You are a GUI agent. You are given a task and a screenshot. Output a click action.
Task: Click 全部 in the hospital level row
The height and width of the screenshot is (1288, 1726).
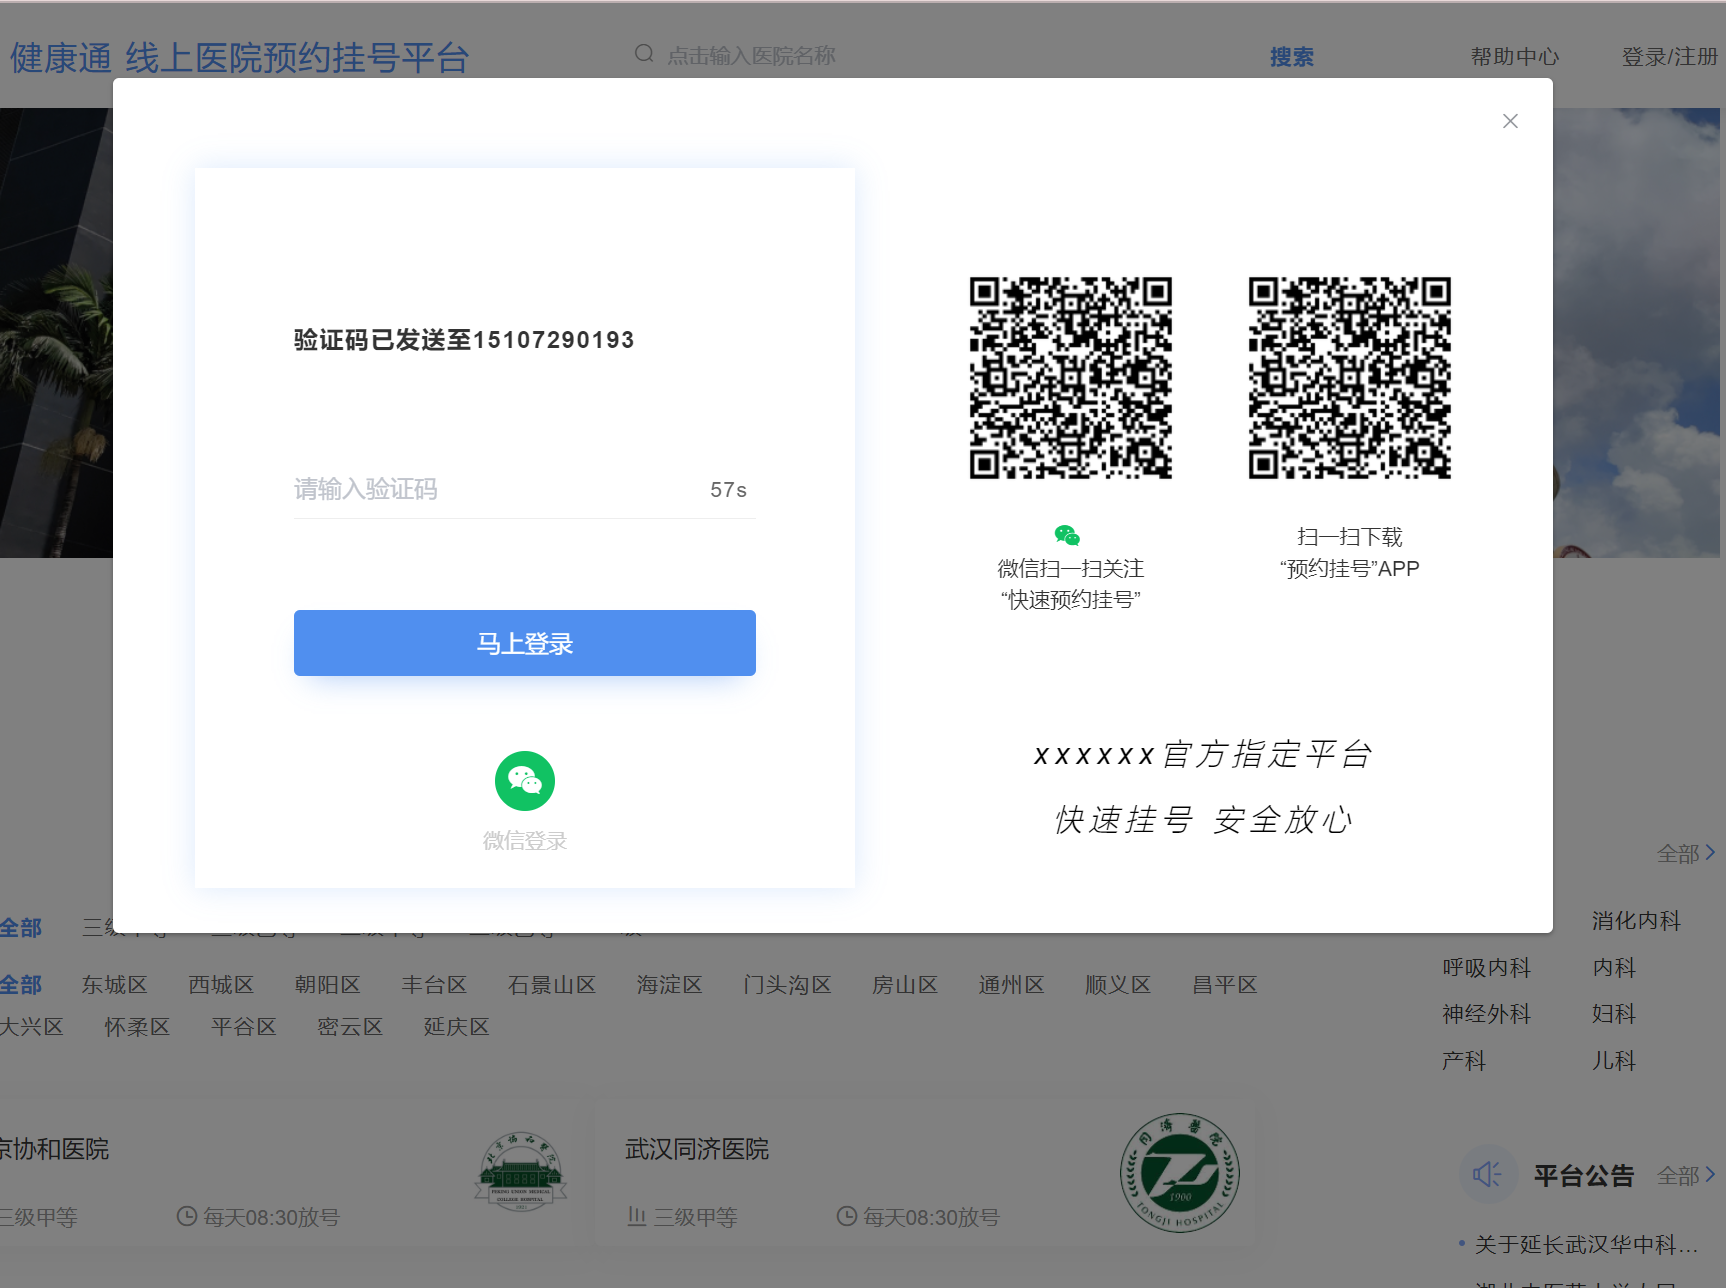pyautogui.click(x=21, y=928)
